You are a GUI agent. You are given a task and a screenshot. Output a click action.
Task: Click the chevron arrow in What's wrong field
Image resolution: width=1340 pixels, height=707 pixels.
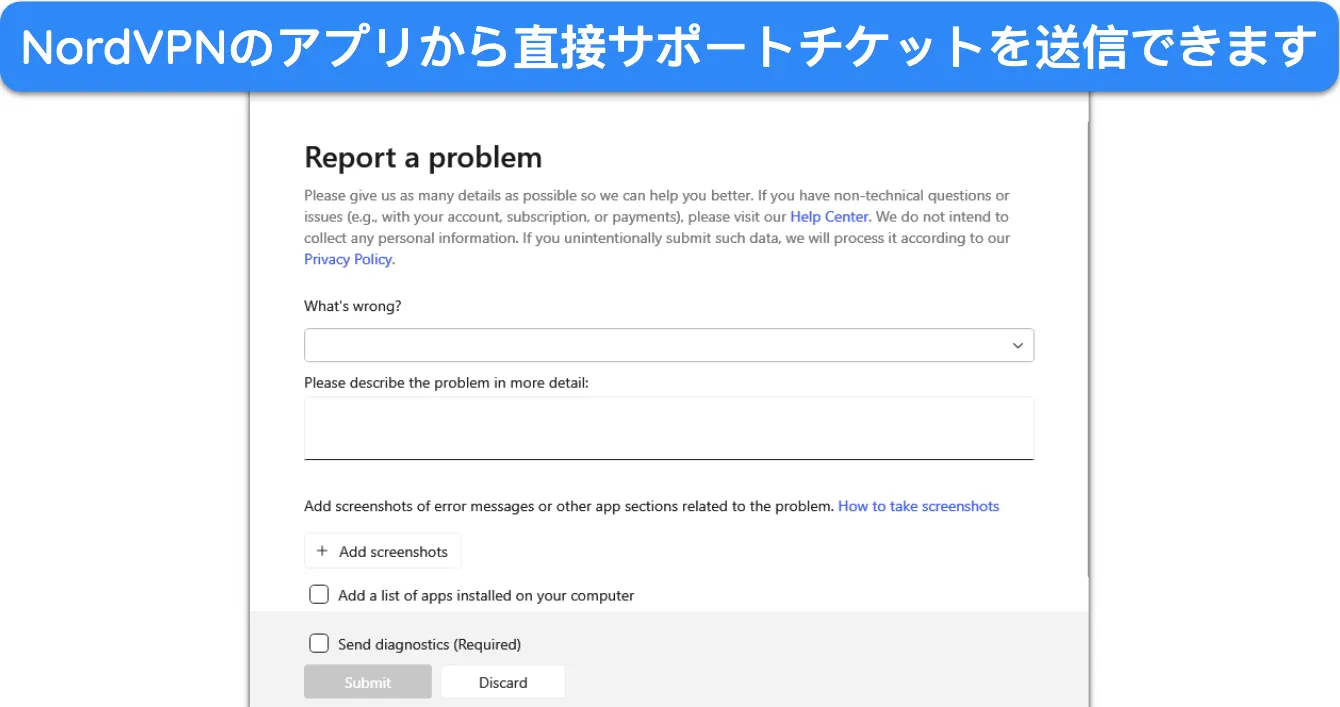click(1017, 346)
